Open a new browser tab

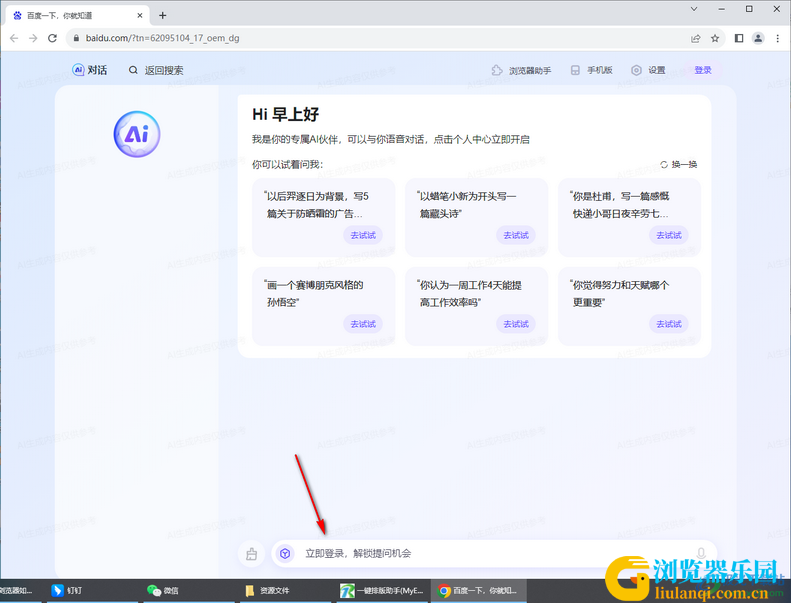pos(162,16)
